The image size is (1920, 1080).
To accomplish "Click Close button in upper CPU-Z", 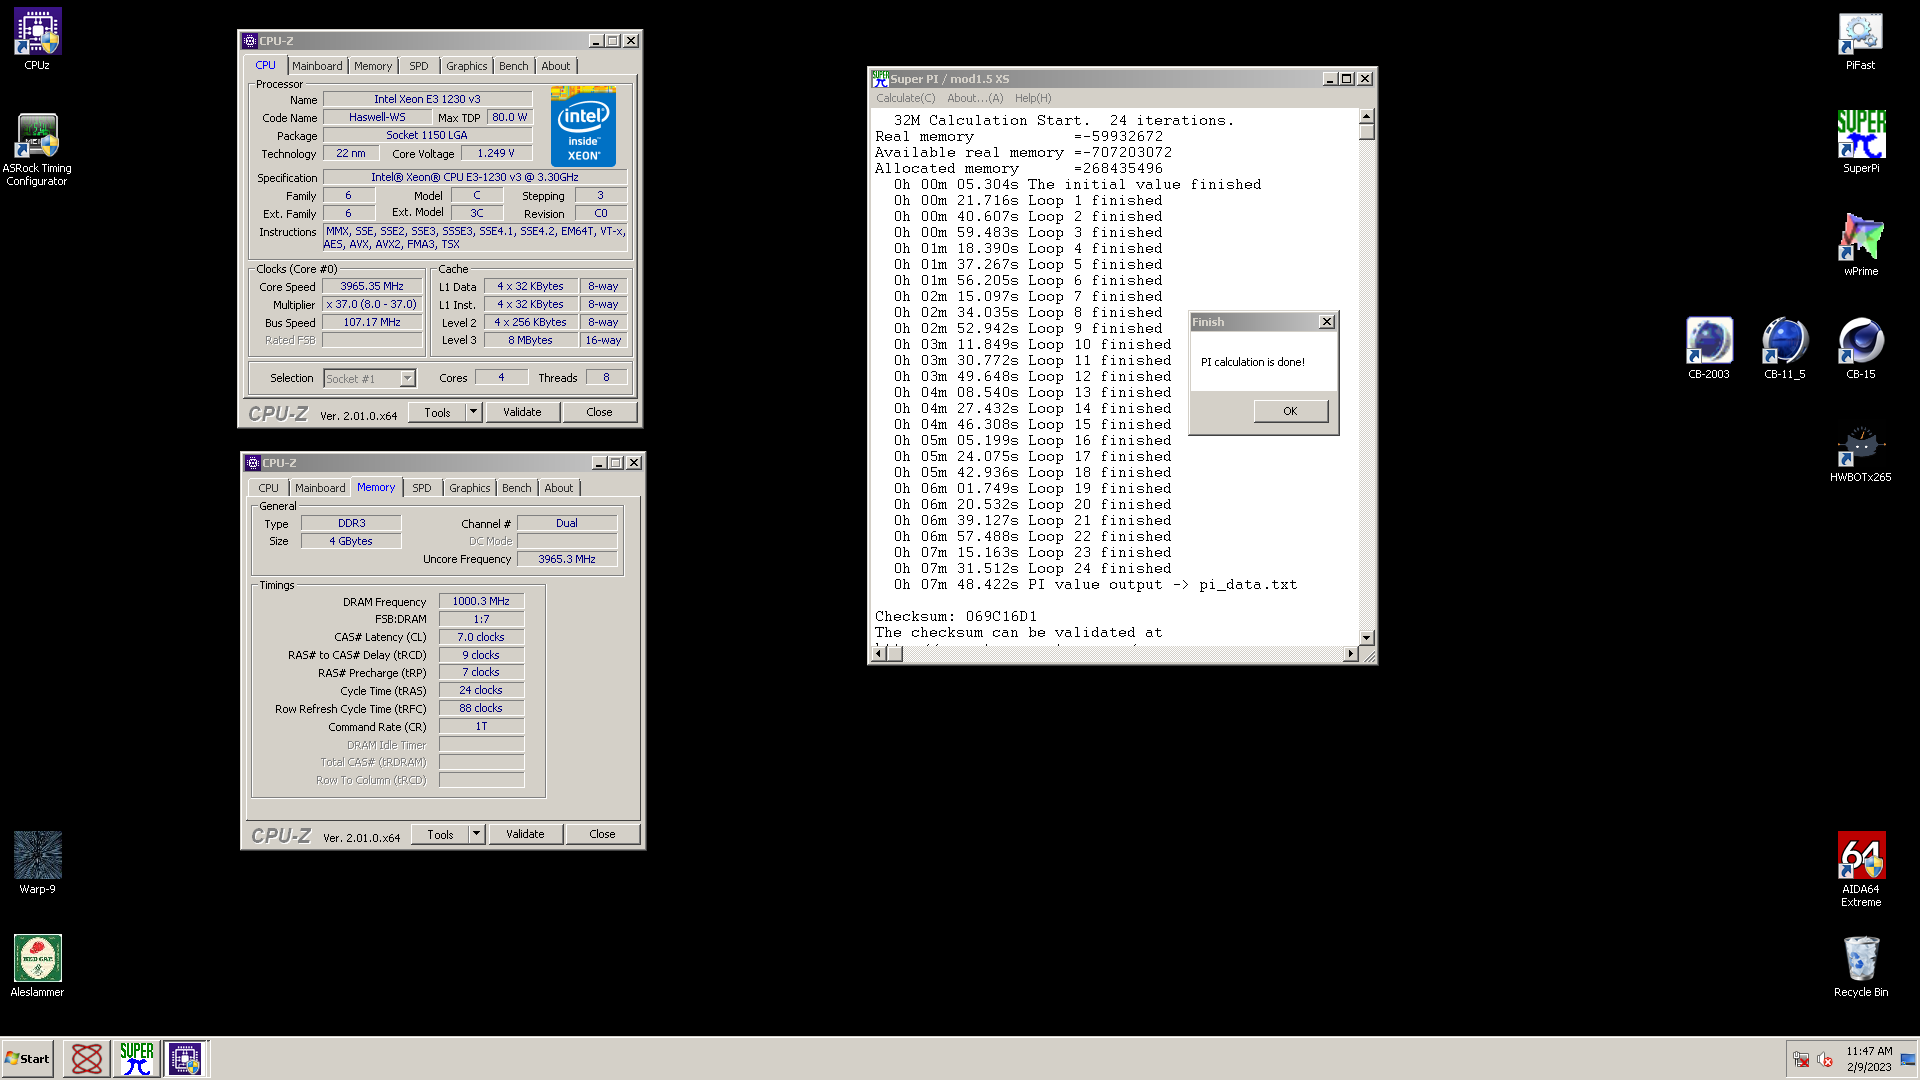I will coord(599,412).
